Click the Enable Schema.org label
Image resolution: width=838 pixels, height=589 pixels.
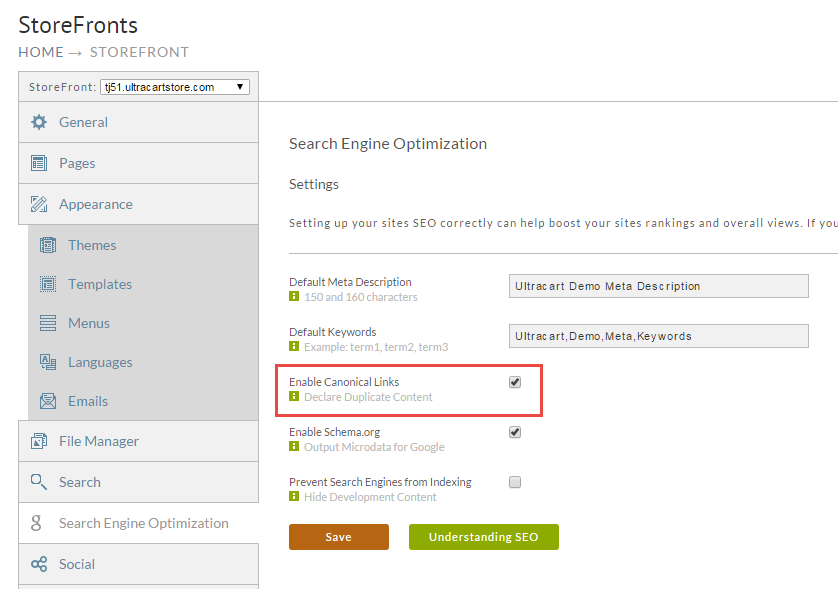coord(335,432)
